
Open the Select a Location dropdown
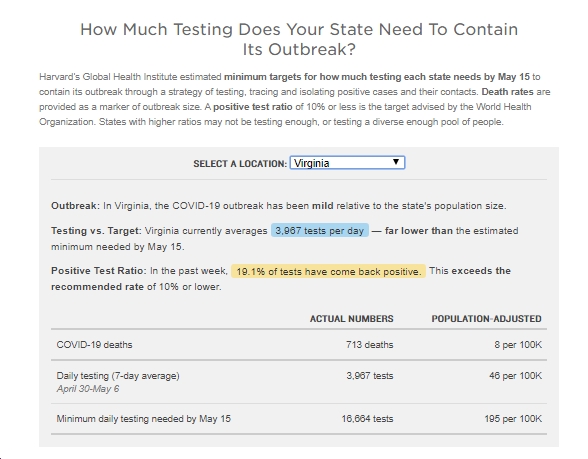click(x=347, y=163)
